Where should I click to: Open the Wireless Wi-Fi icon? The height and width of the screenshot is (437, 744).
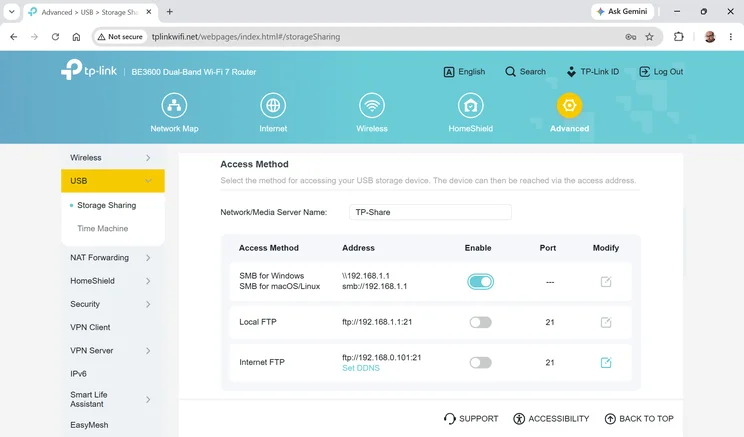point(372,105)
